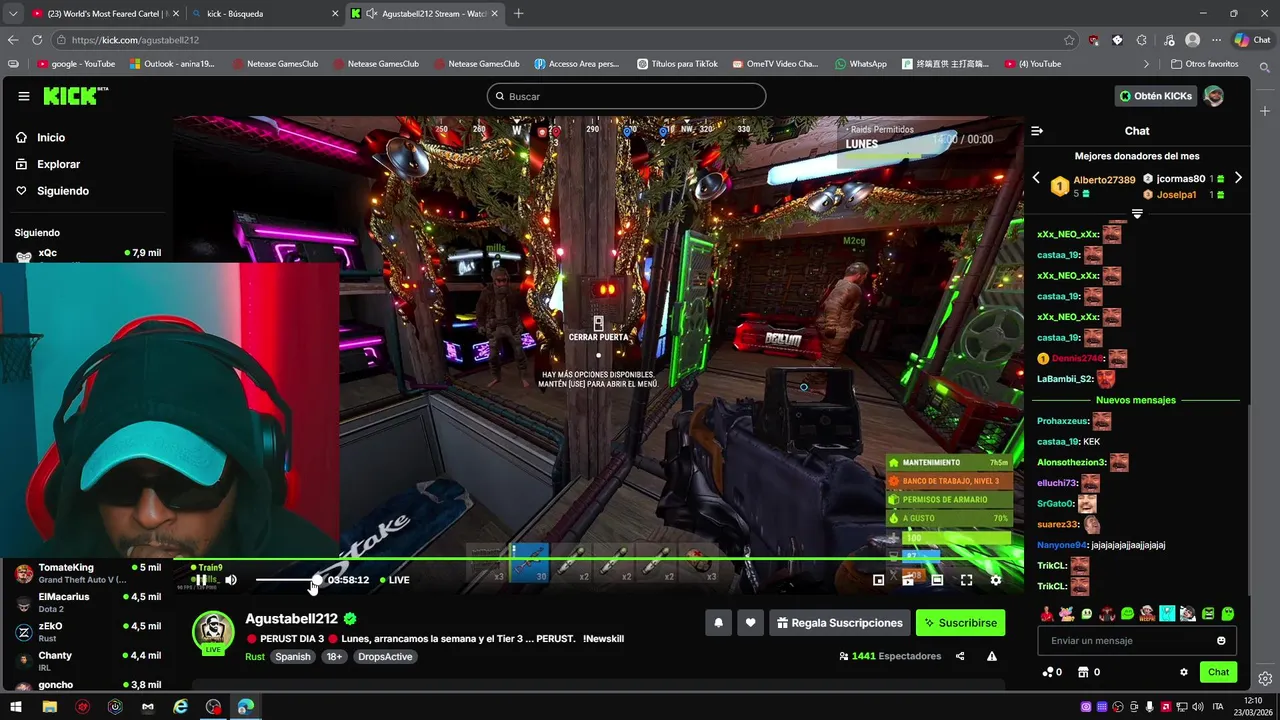Jump to LIVE indicator in player

coord(395,580)
